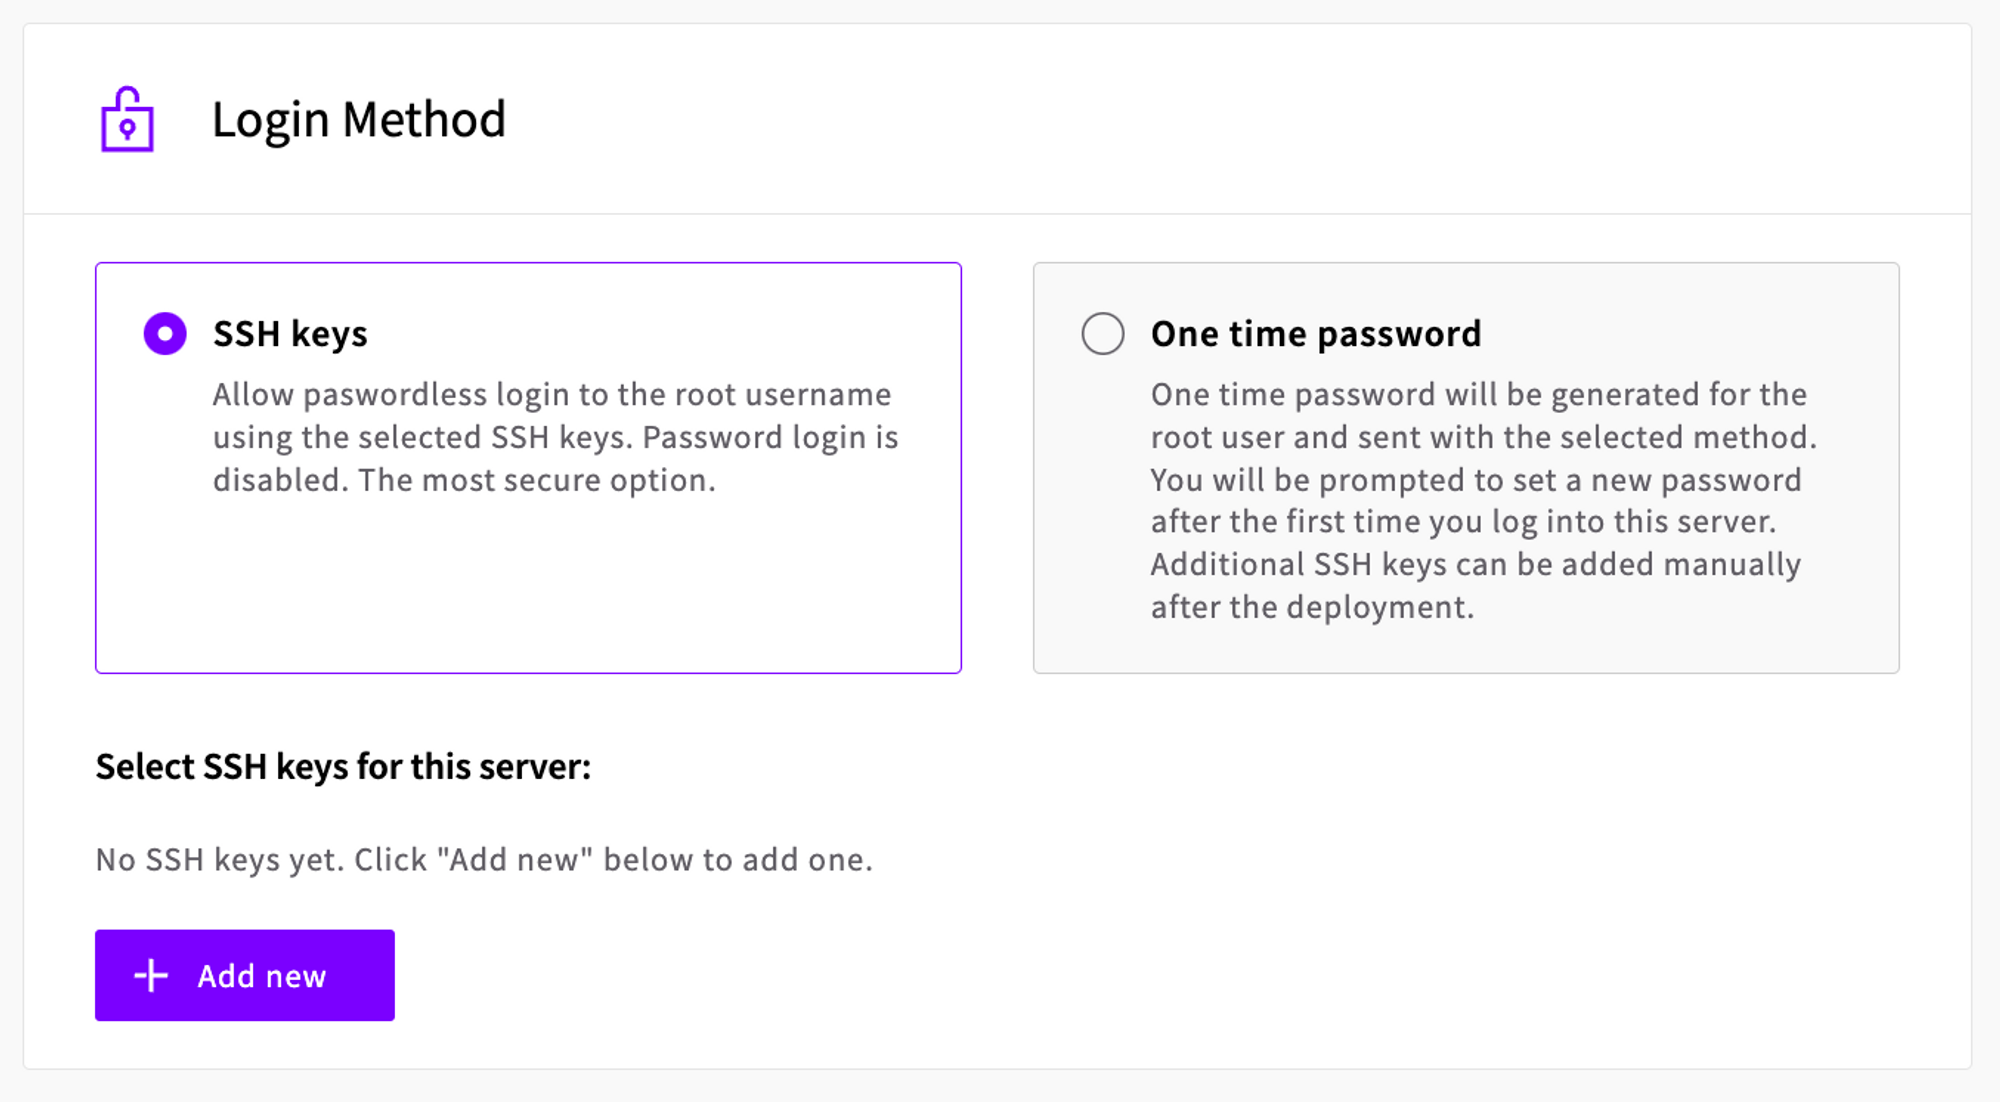Select the One time password radio button

1102,333
